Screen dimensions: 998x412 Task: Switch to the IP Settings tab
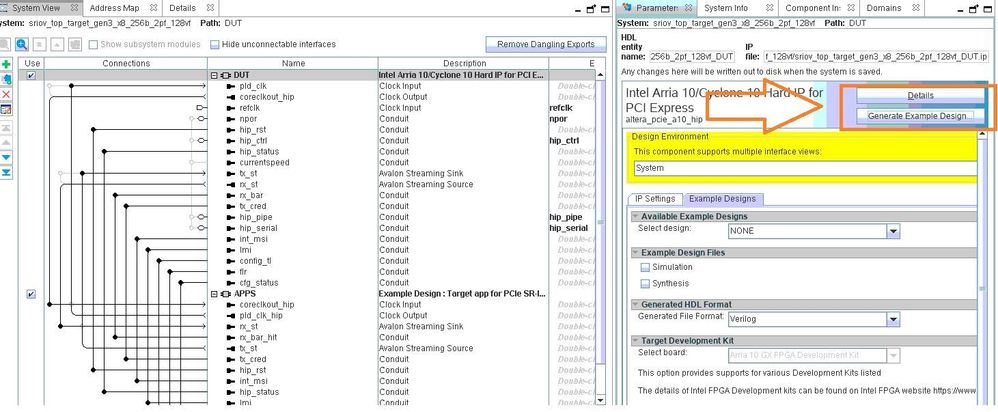[654, 199]
